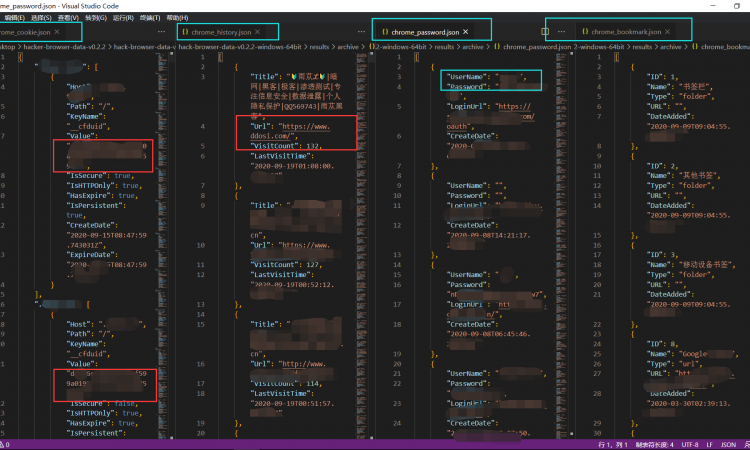Click the "Name": "其他书签" line
This screenshot has height=450, width=750.
[684, 176]
